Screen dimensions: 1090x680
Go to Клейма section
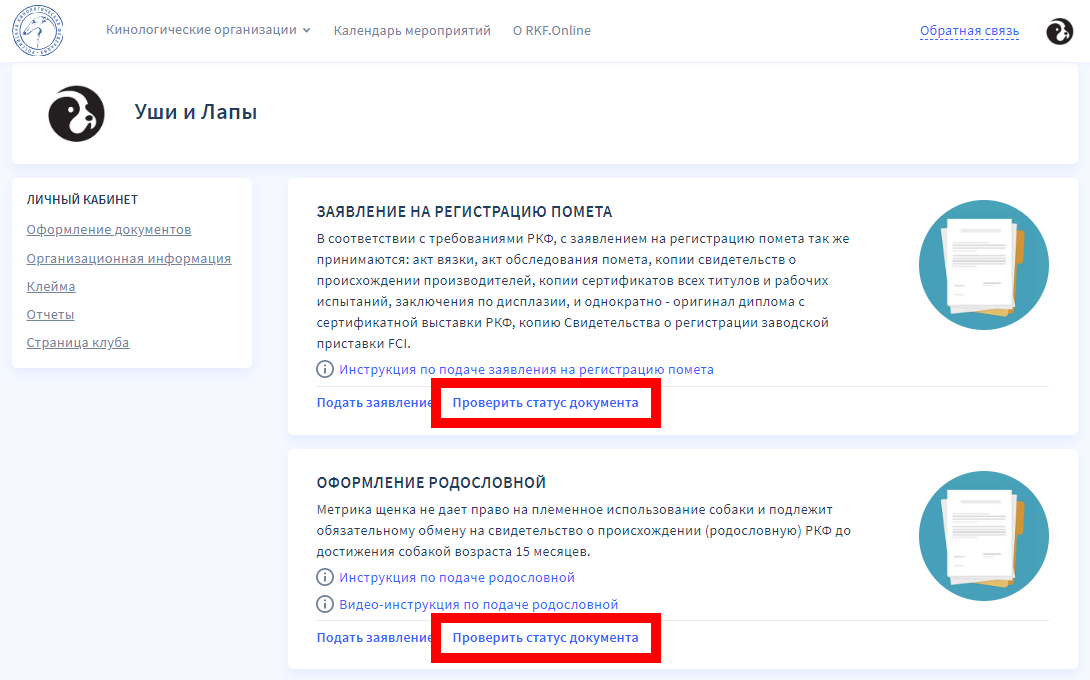(51, 286)
